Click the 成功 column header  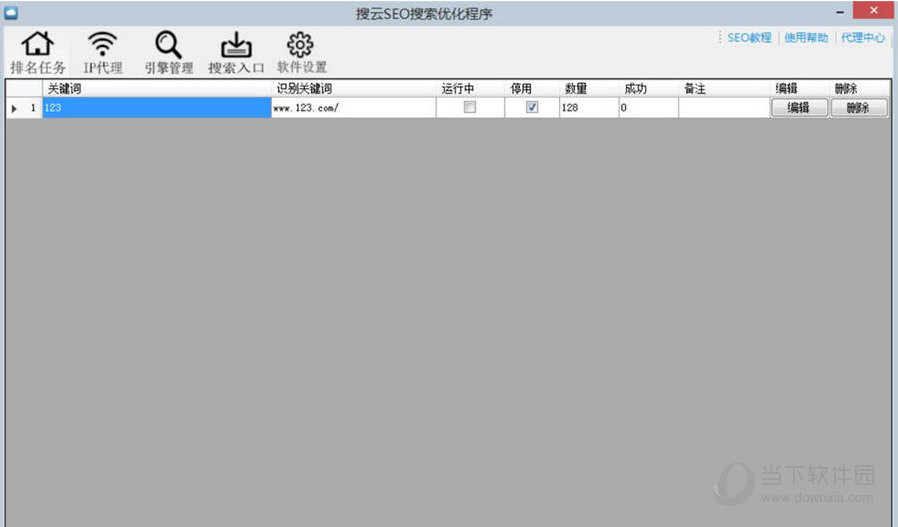pyautogui.click(x=649, y=88)
